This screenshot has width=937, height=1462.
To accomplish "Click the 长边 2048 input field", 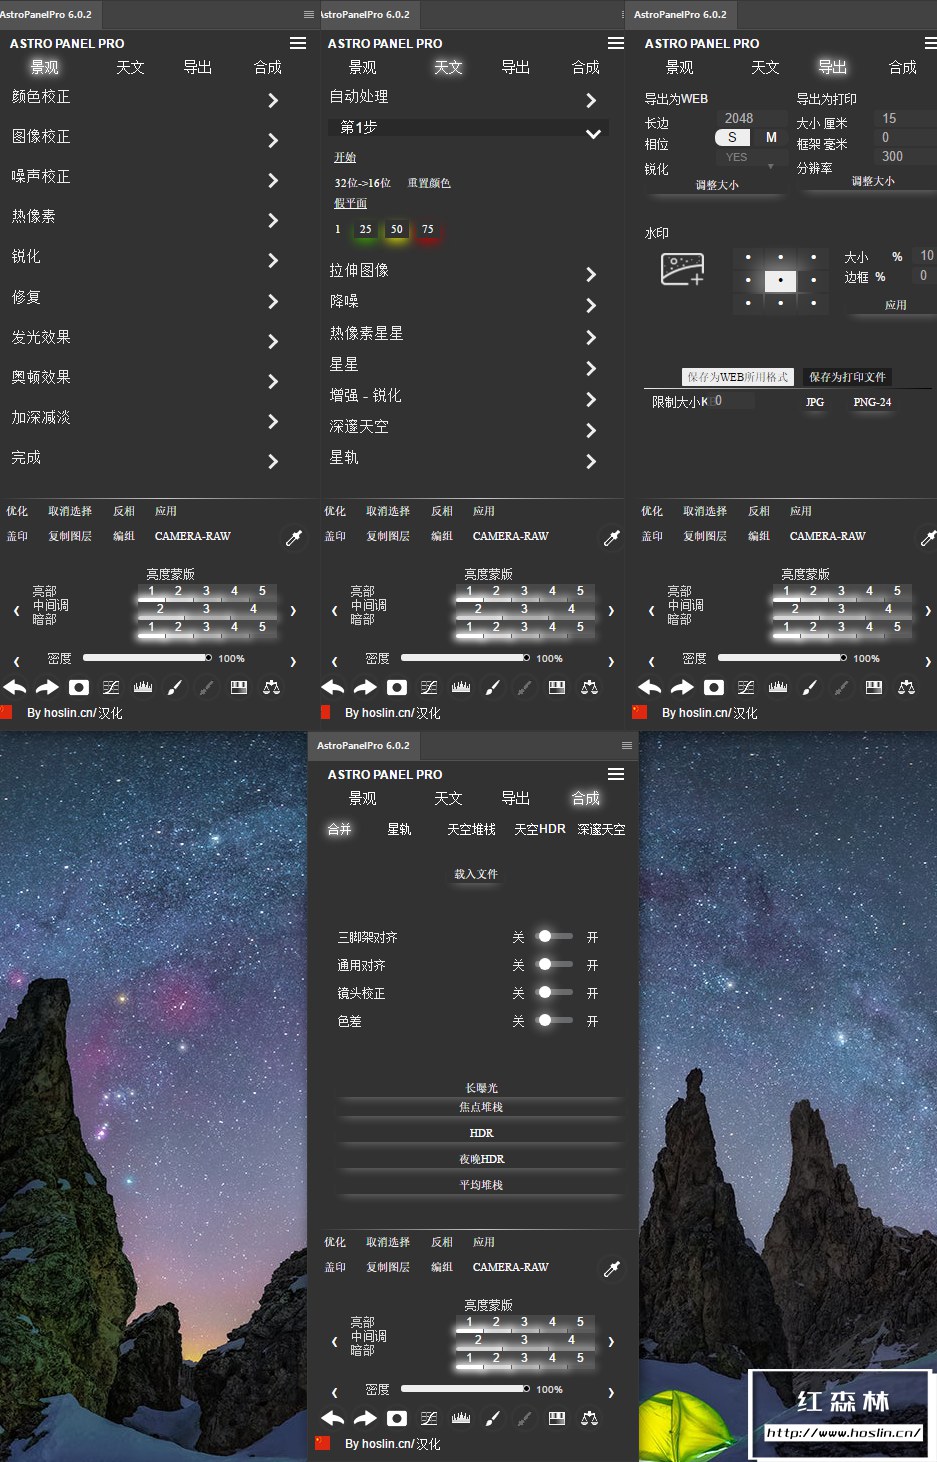I will (749, 118).
